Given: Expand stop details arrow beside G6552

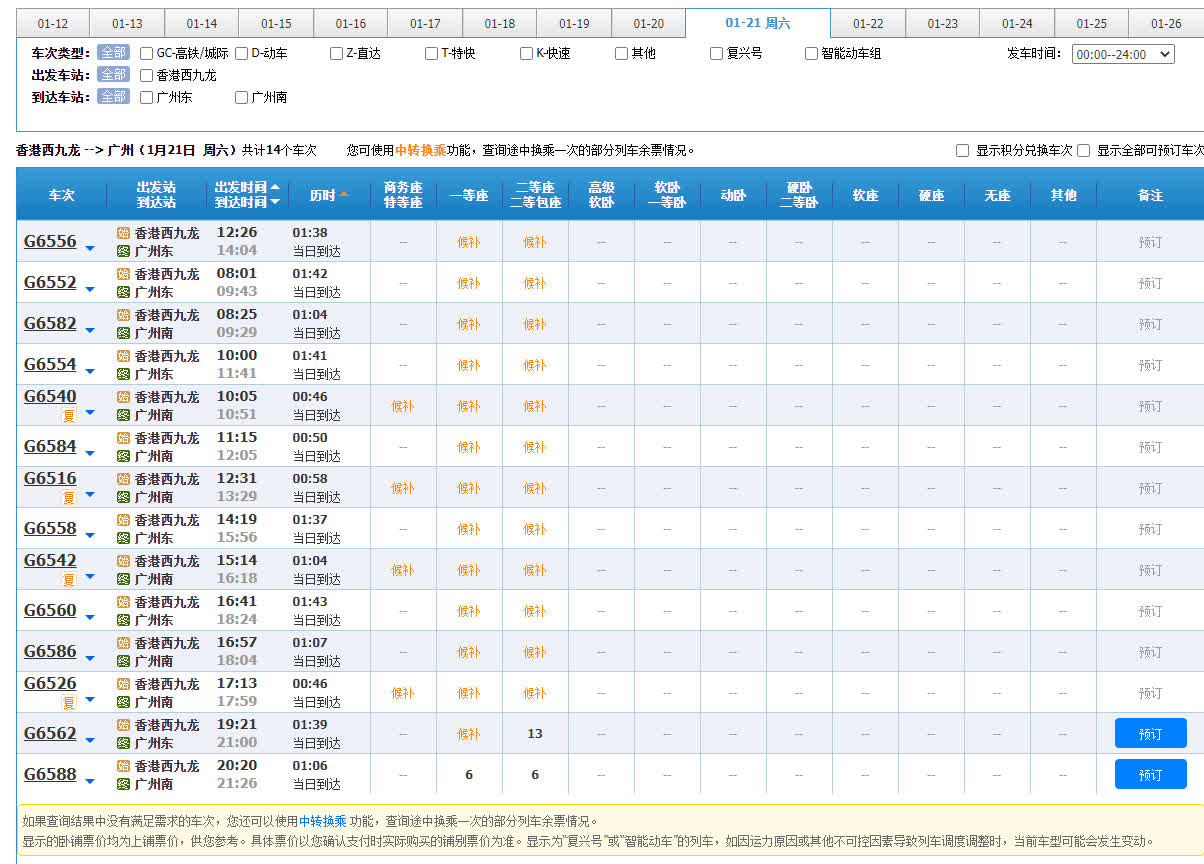Looking at the screenshot, I should [x=90, y=290].
